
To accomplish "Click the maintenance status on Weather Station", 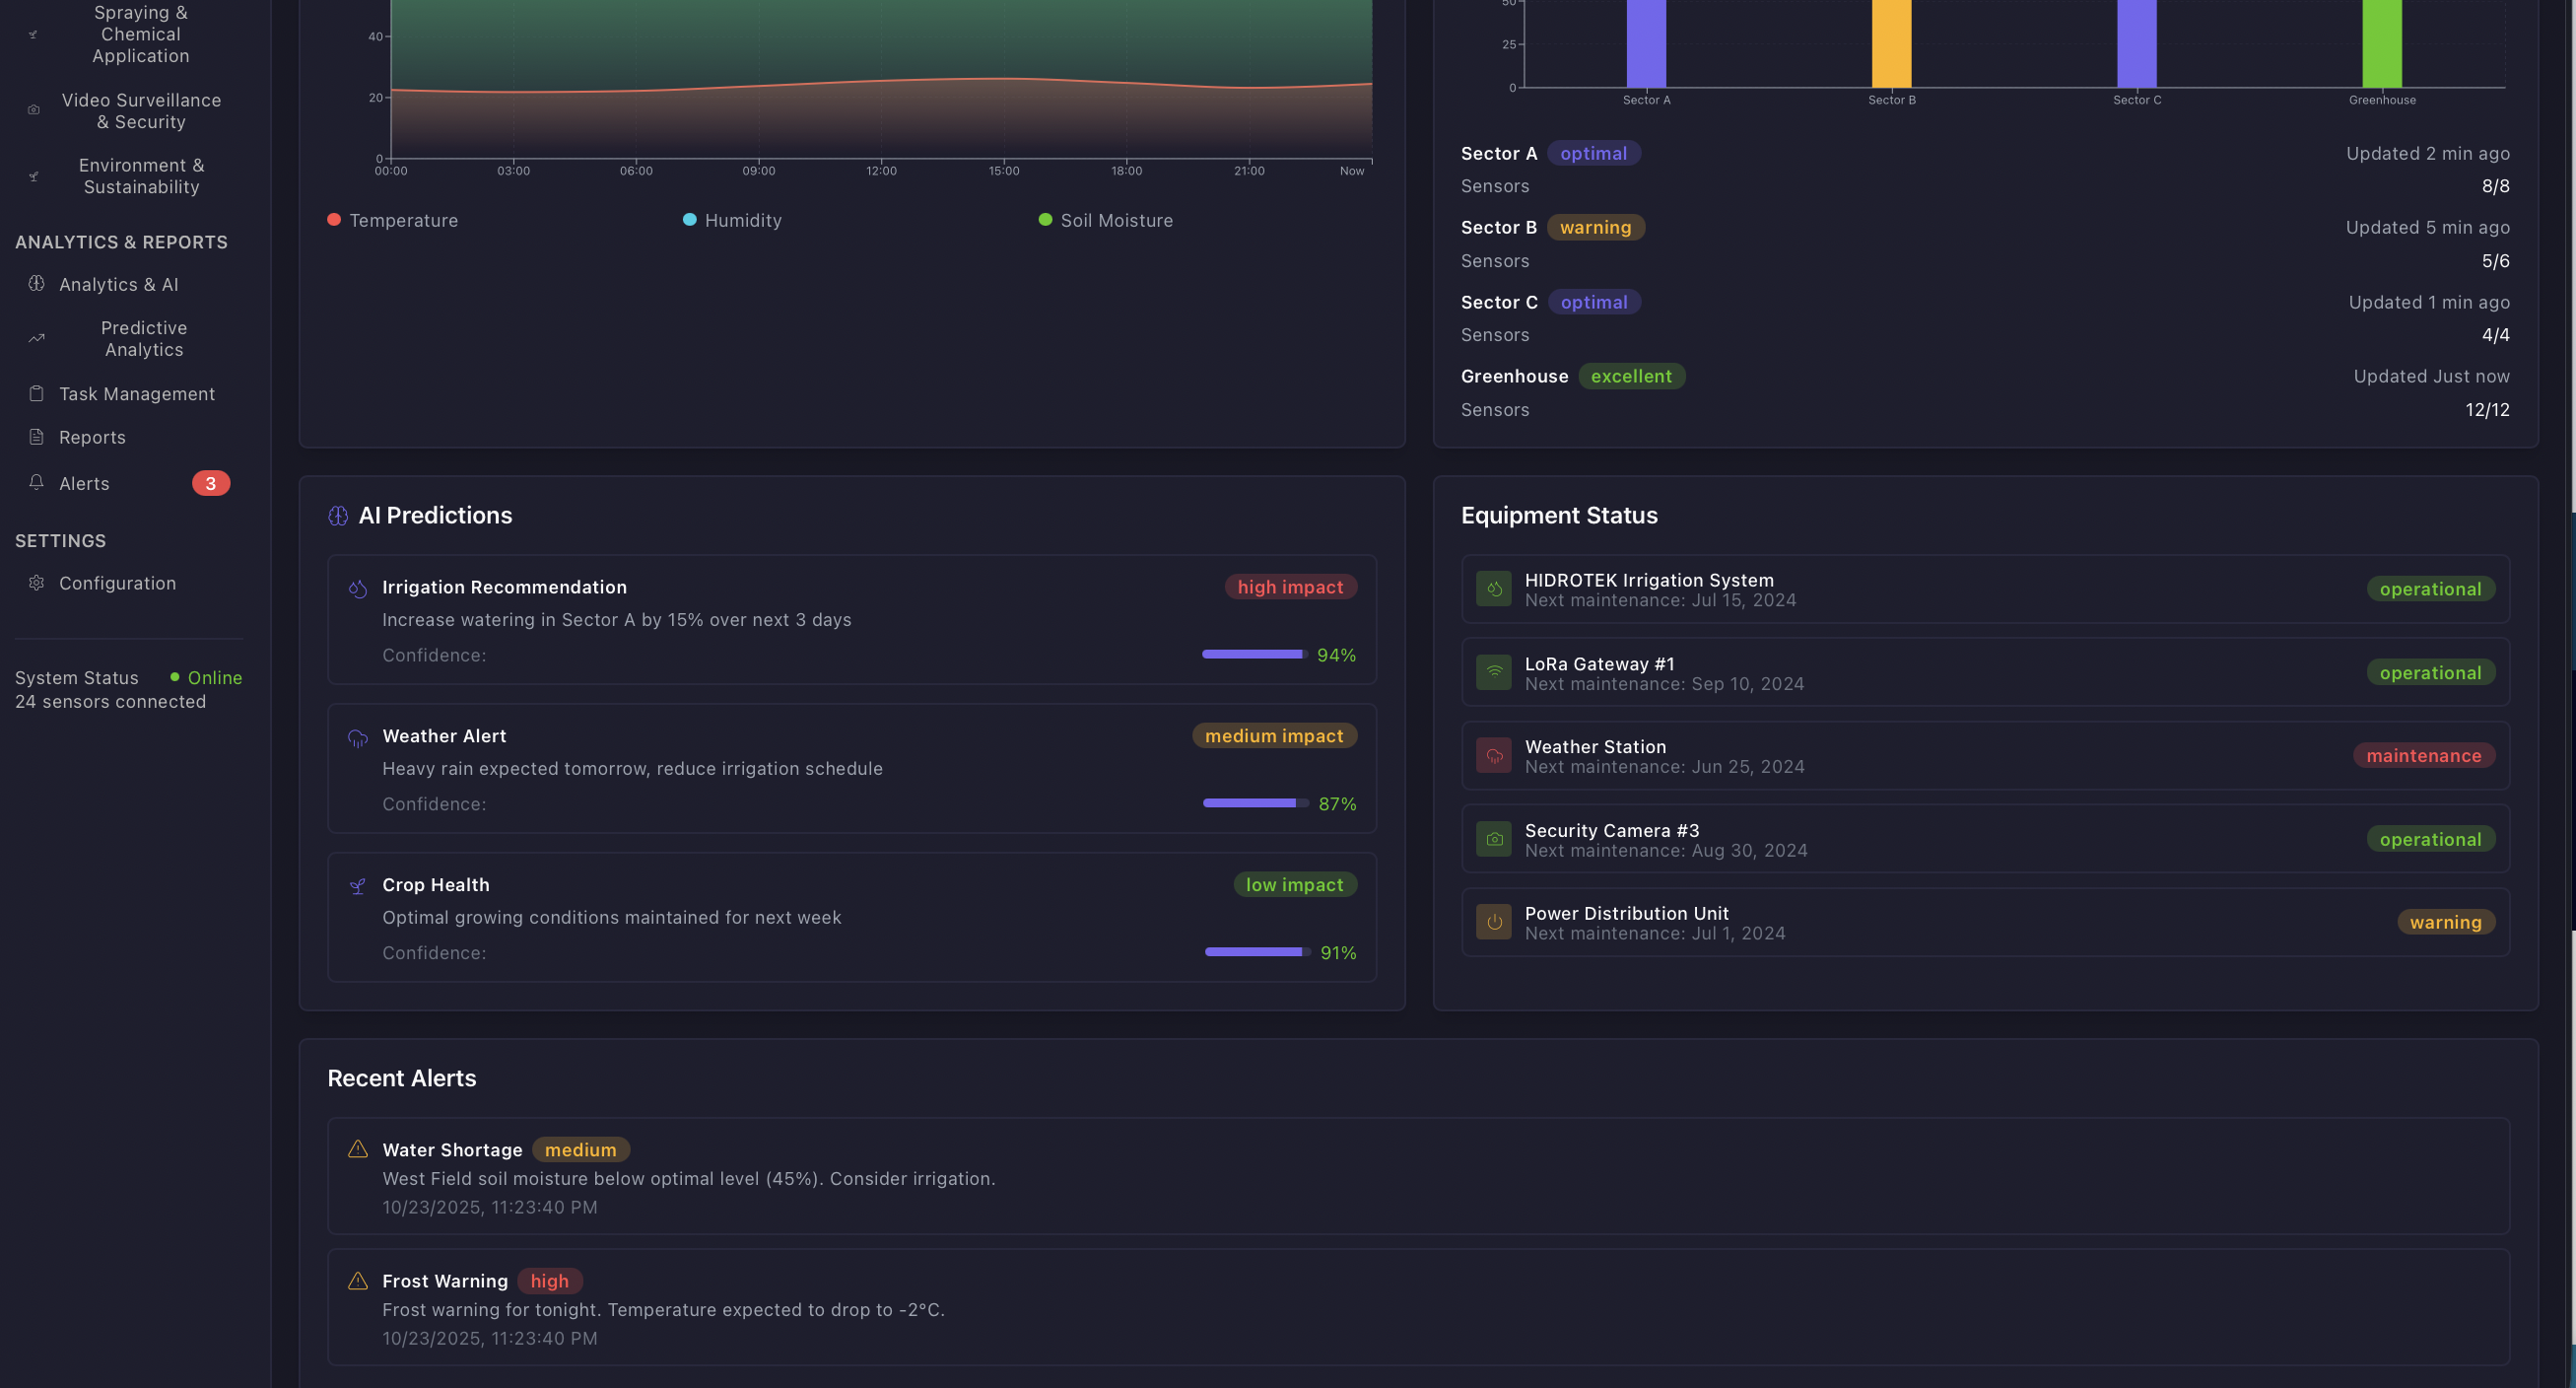I will 2423,755.
